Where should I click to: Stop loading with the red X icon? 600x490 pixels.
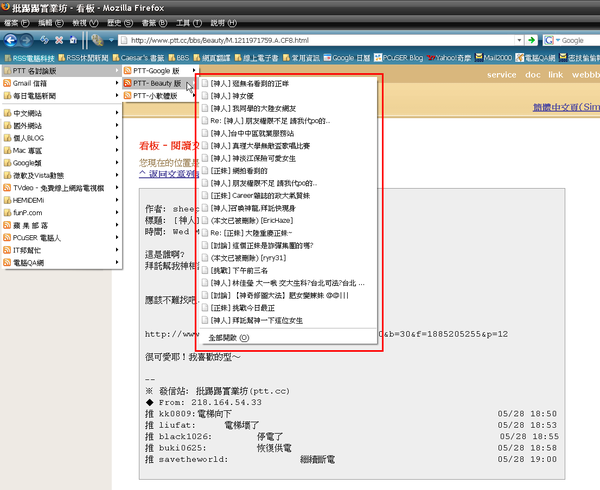(x=59, y=40)
